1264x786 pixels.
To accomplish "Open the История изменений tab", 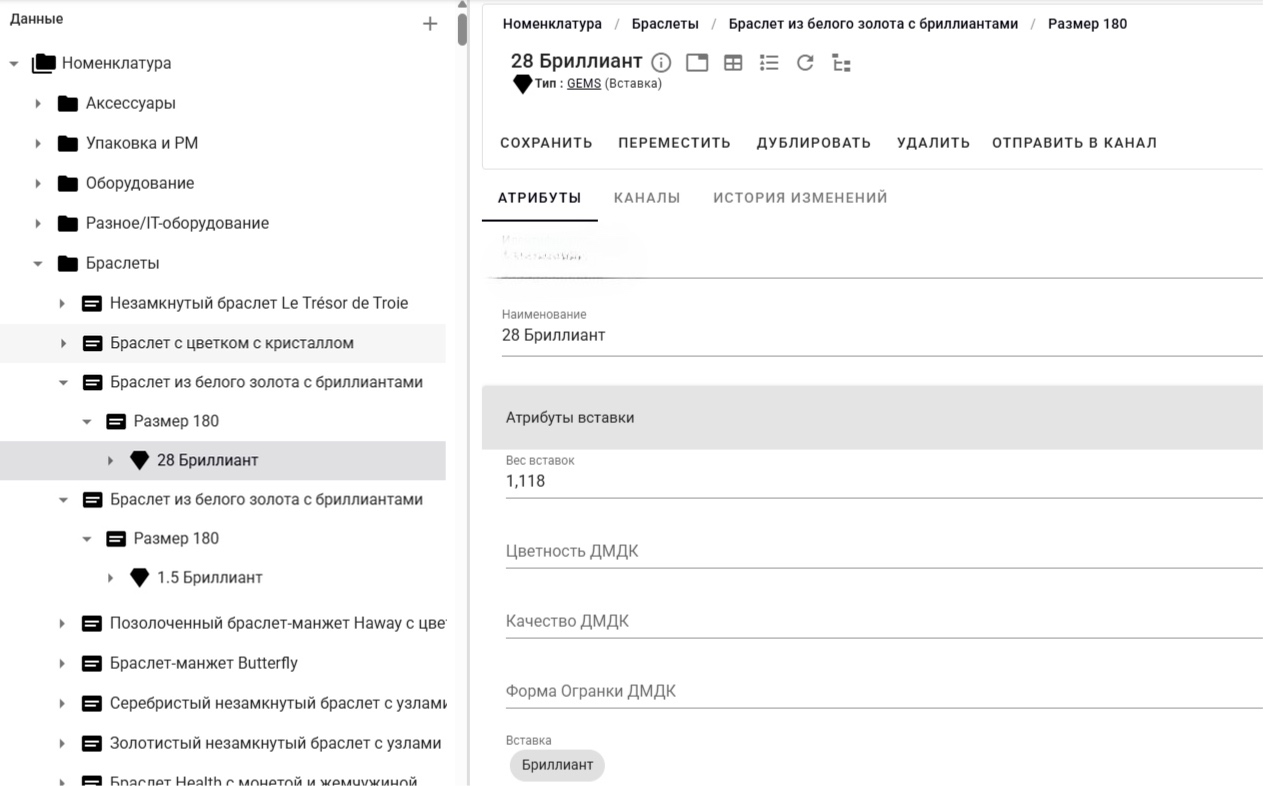I will [x=800, y=198].
